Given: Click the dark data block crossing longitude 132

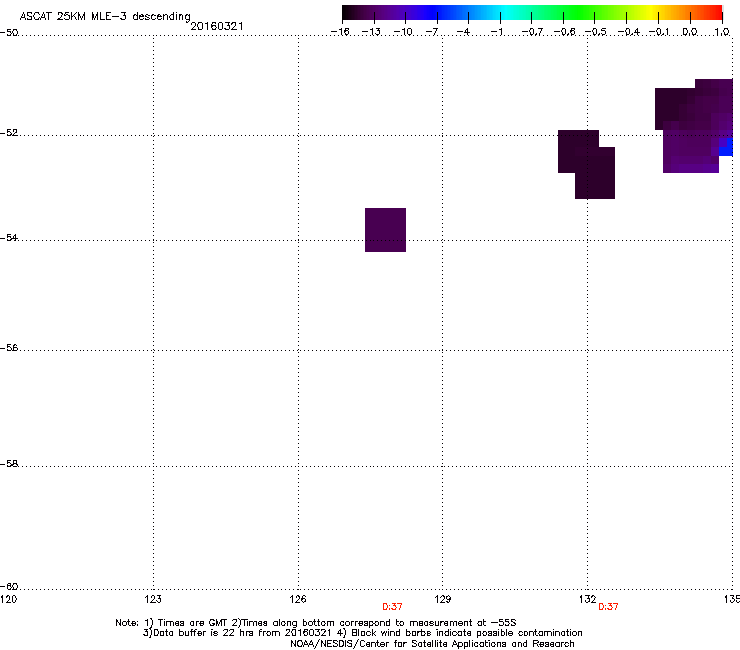Looking at the screenshot, I should [587, 164].
